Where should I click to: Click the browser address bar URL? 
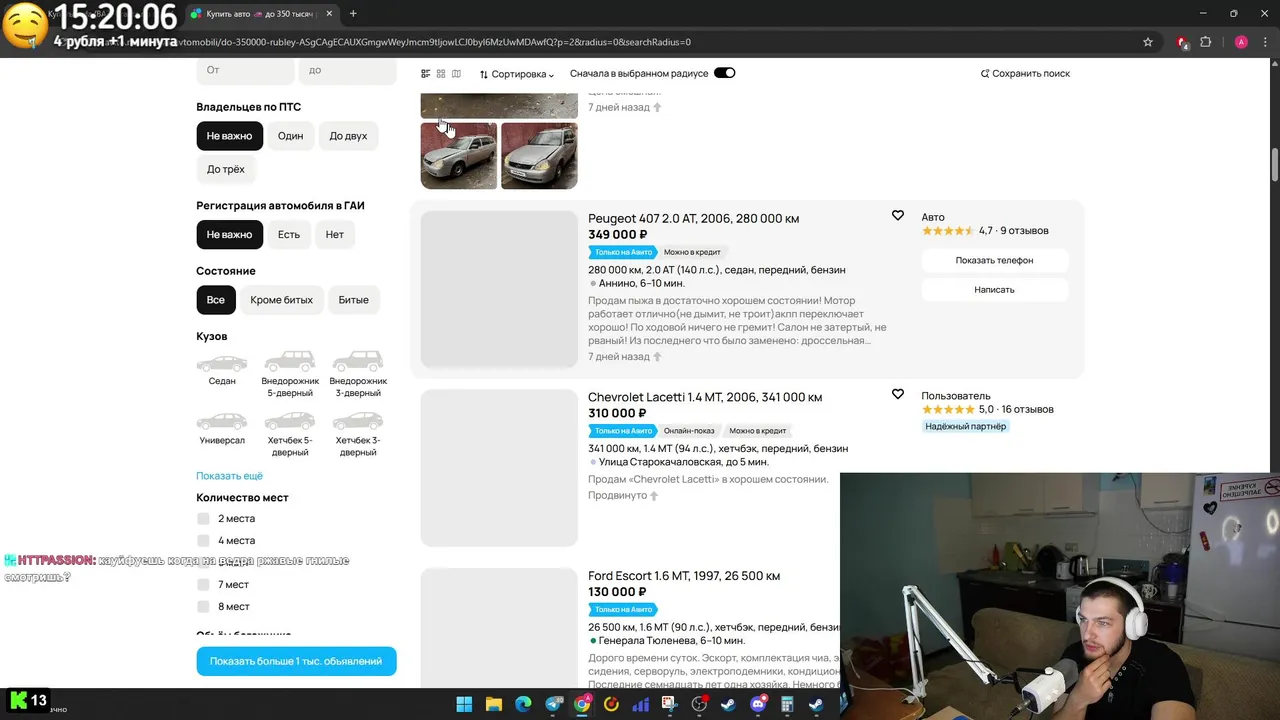[600, 42]
